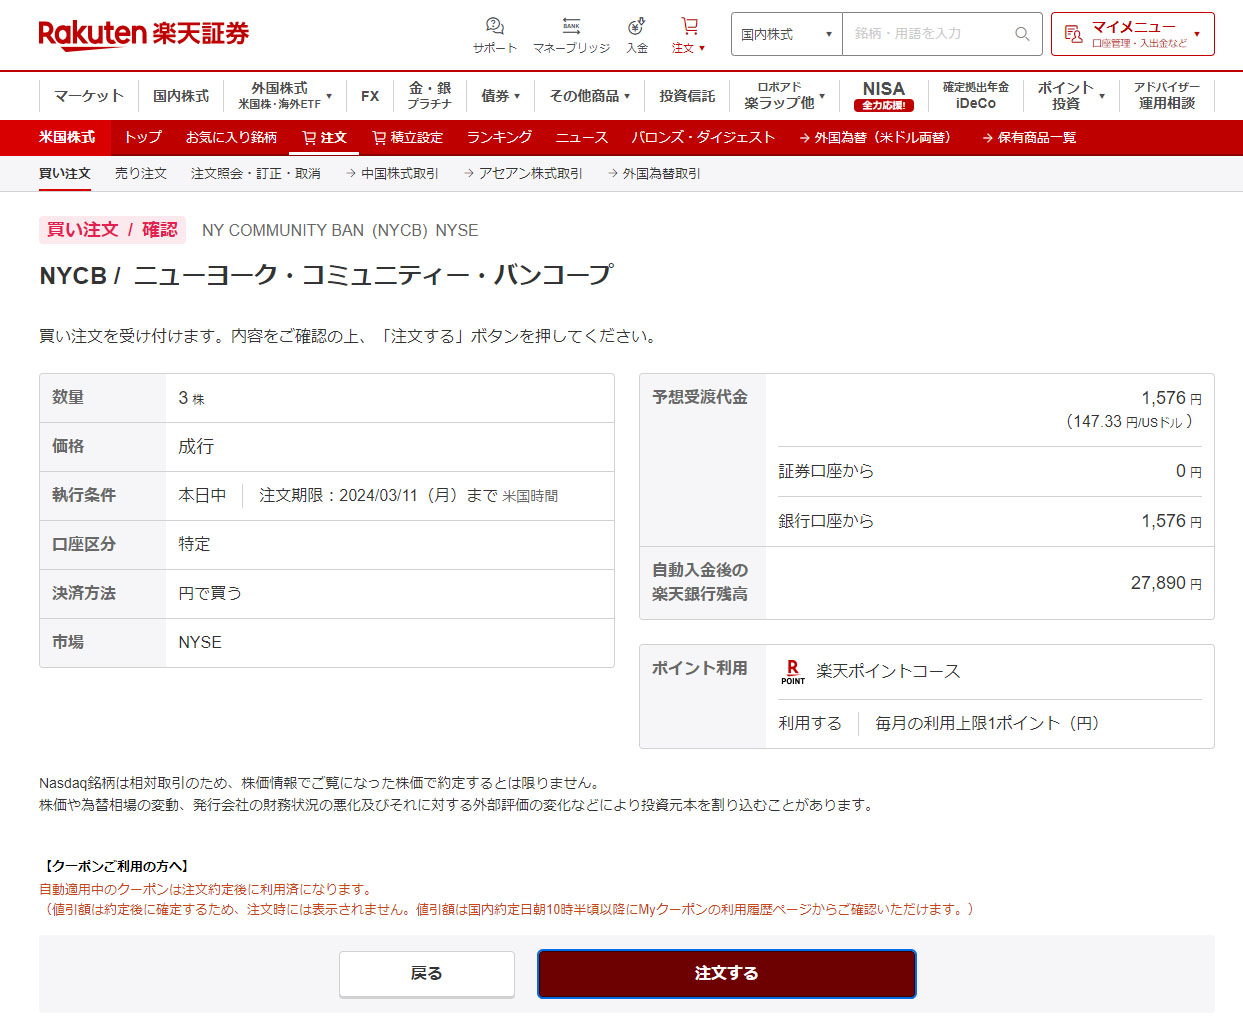
Task: Open the ポイント投資 dropdown menu
Action: coord(1070,96)
